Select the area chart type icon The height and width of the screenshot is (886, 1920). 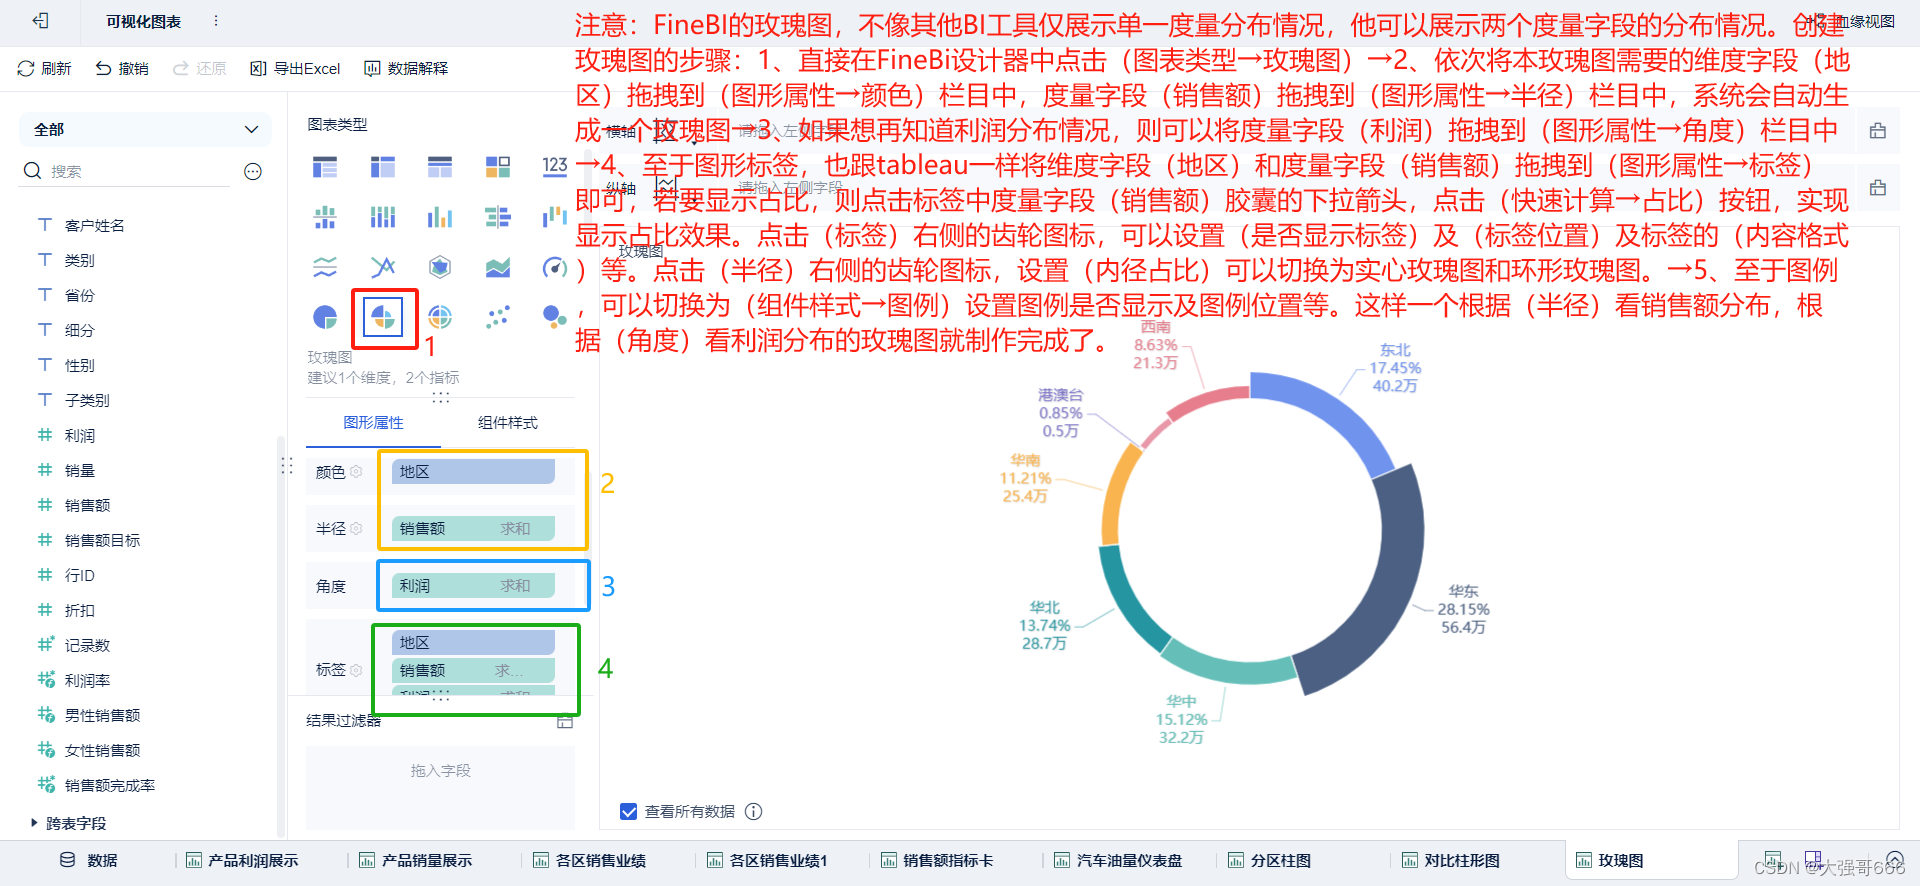[x=498, y=267]
